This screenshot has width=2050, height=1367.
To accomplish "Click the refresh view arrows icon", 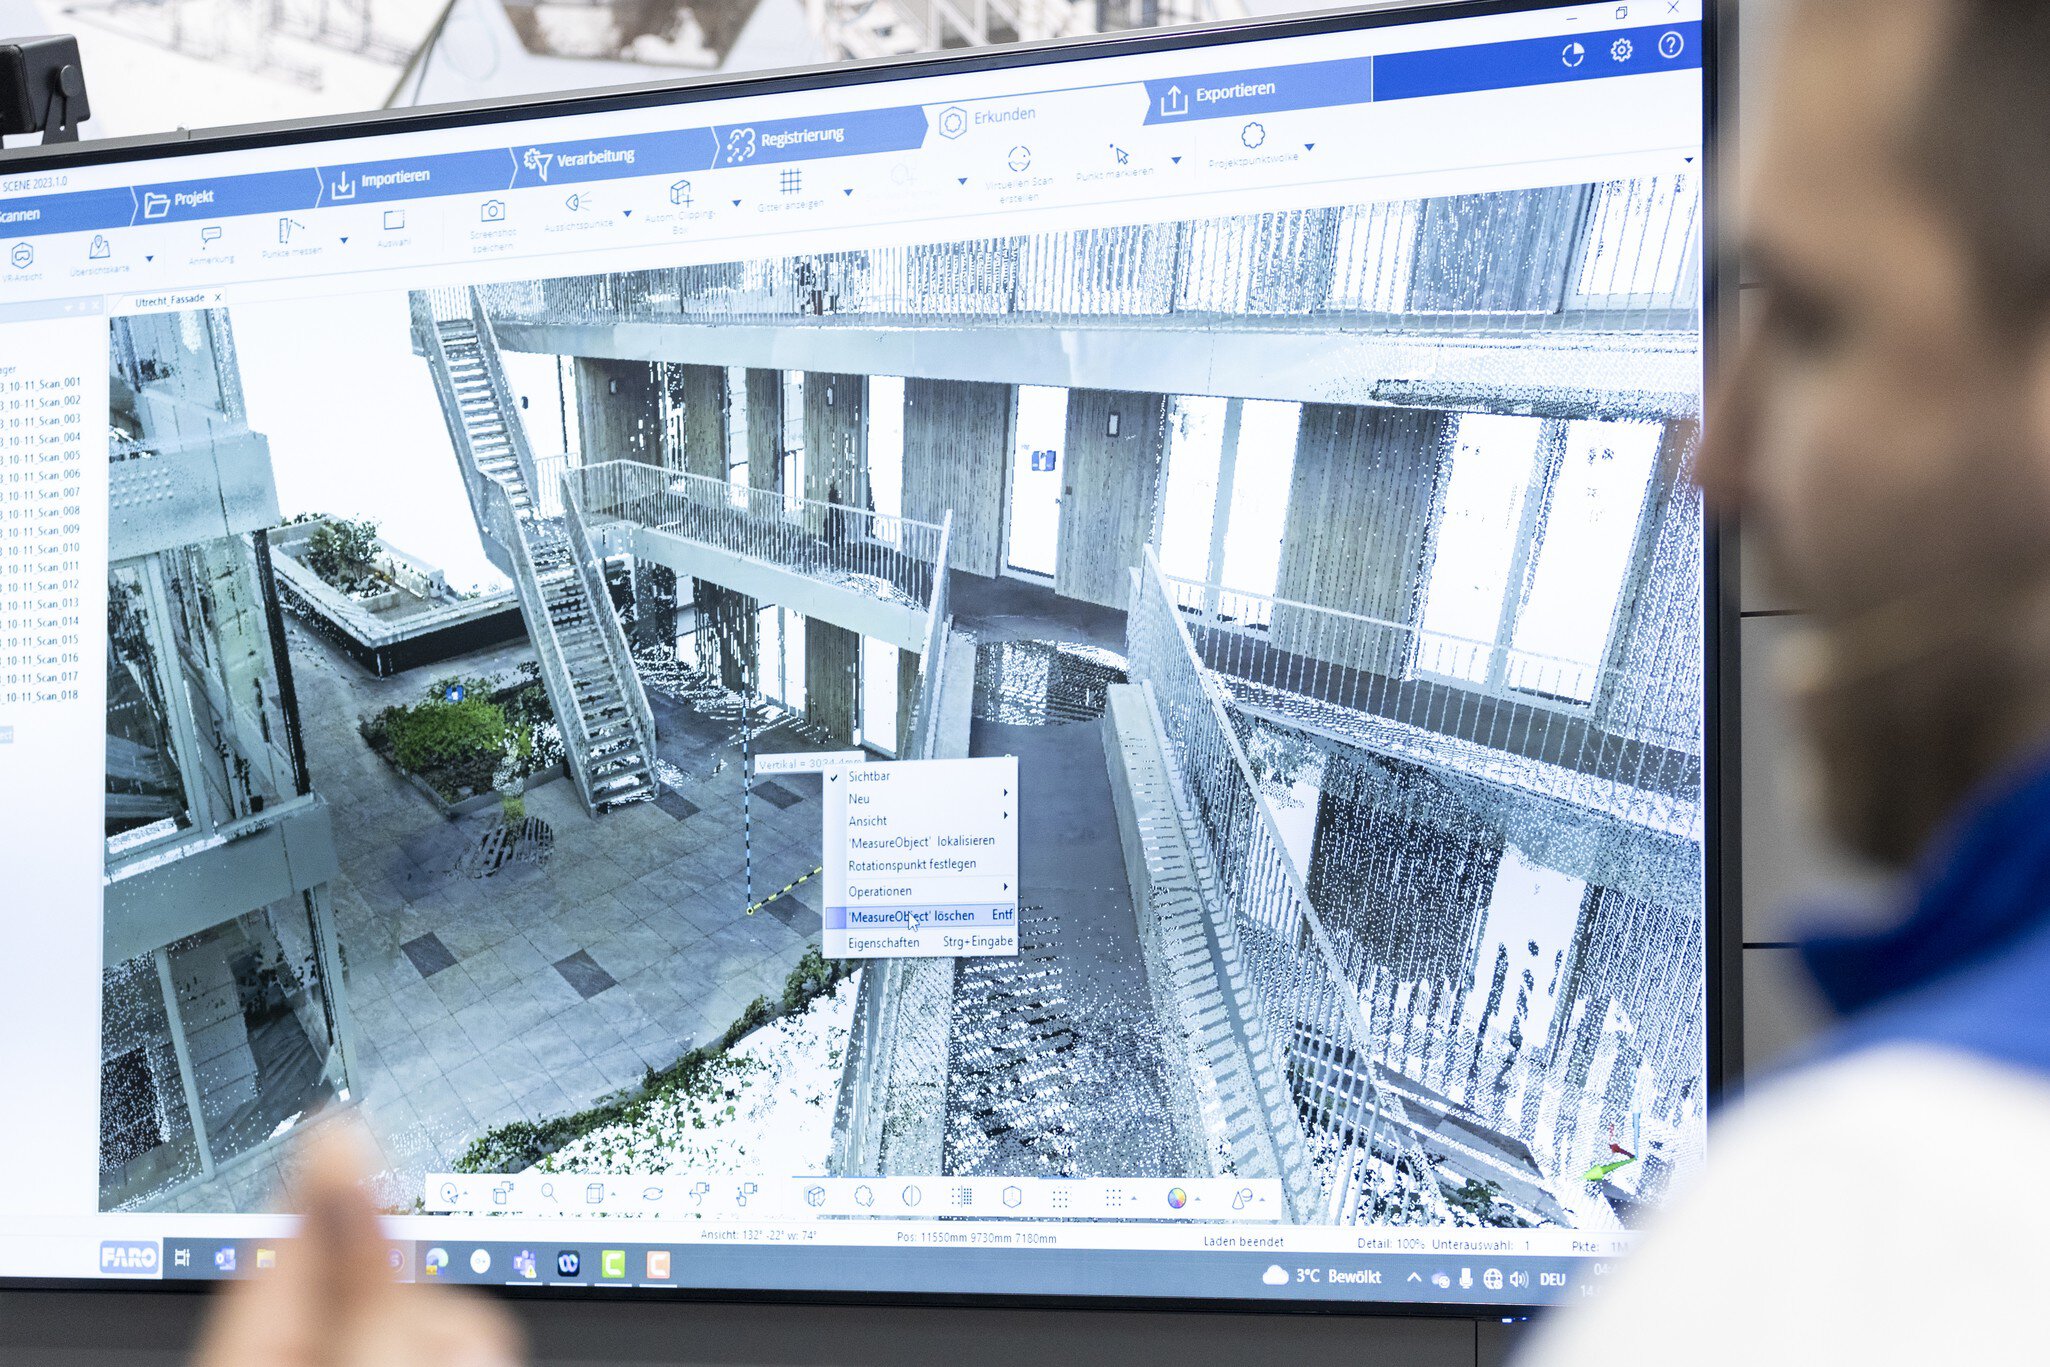I will click(x=652, y=1193).
